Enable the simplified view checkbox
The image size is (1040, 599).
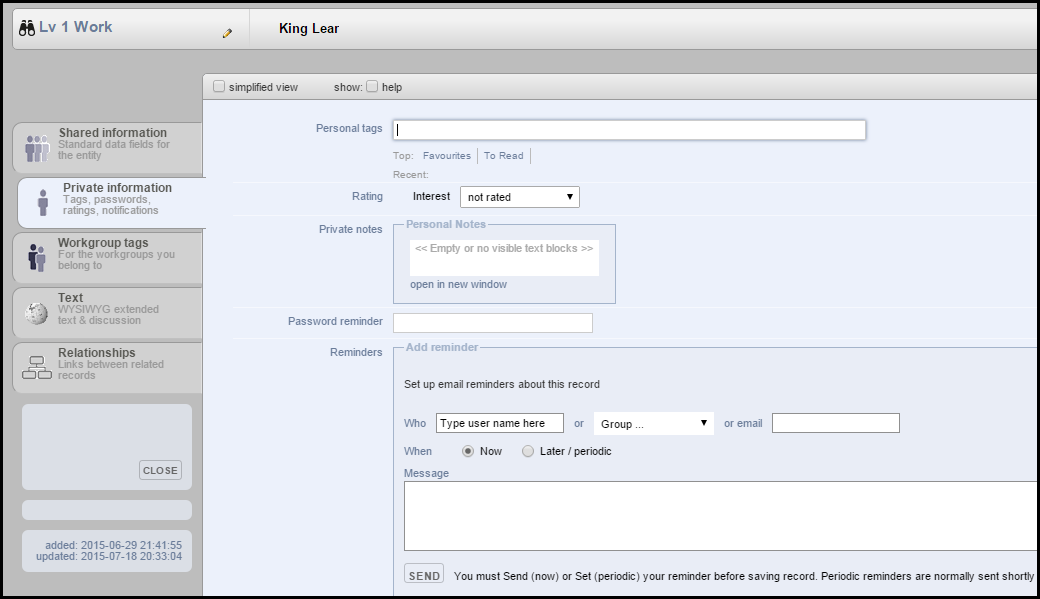pyautogui.click(x=219, y=86)
